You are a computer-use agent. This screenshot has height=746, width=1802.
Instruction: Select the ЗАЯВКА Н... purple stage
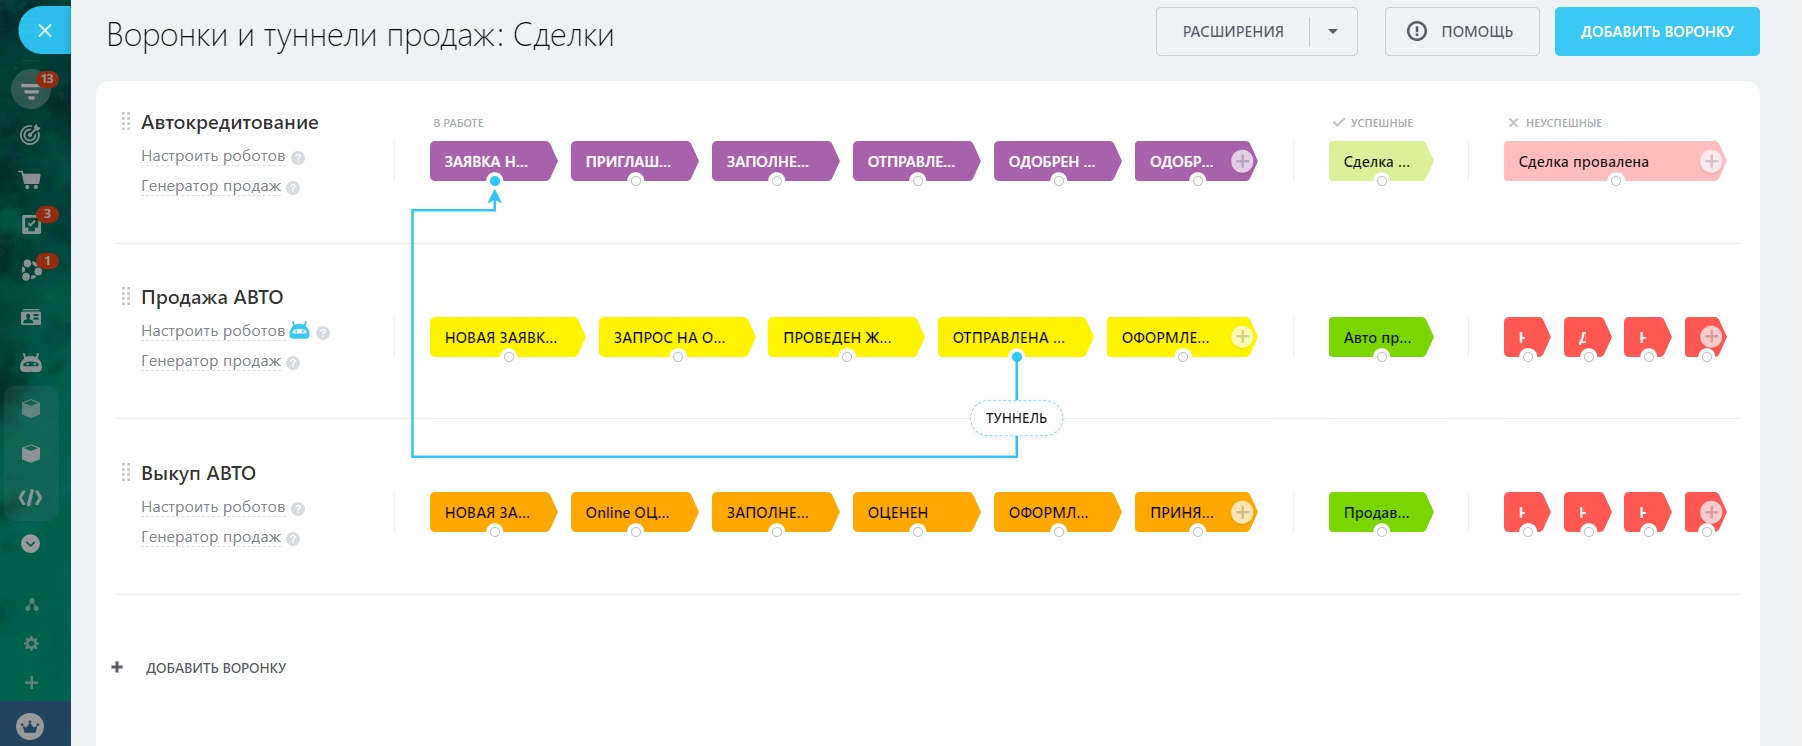tap(486, 161)
